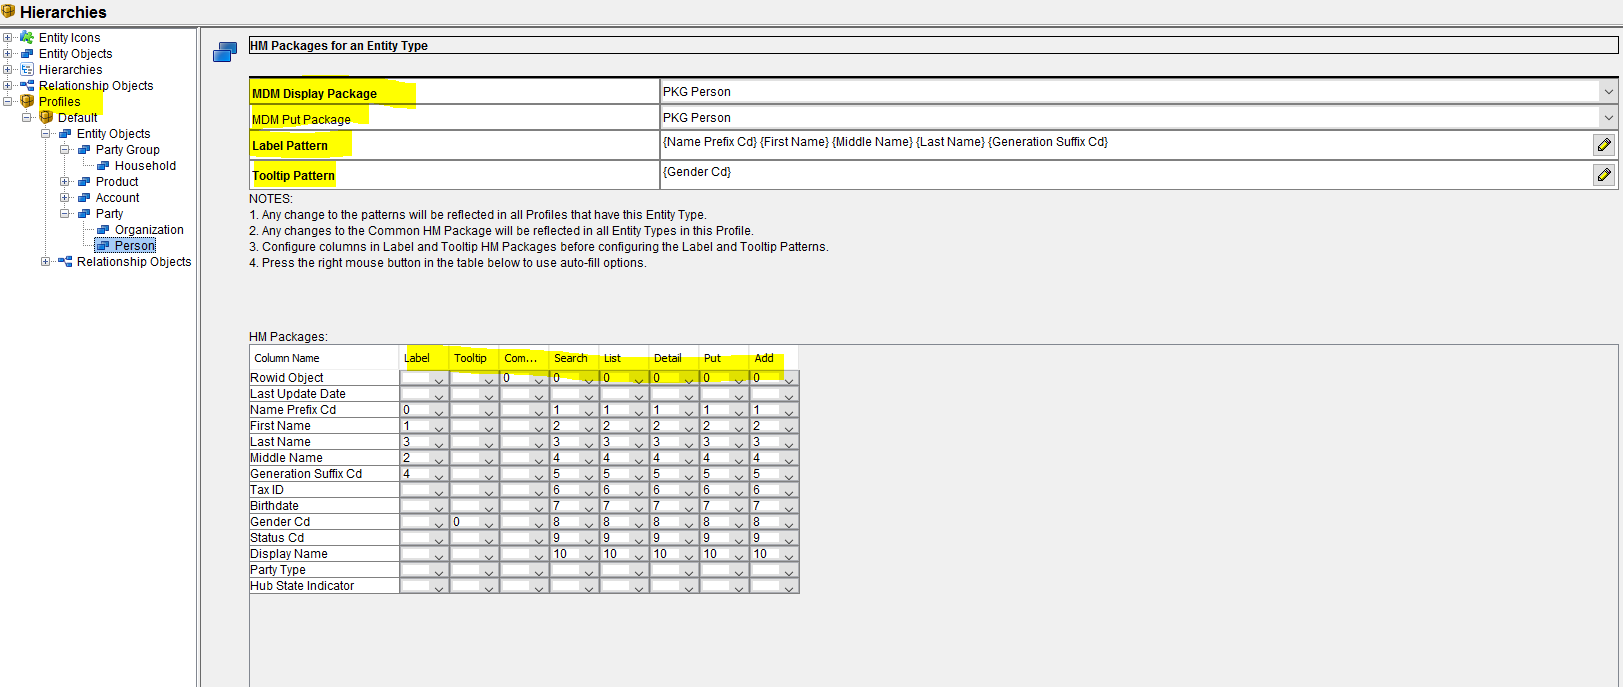Open Tooltip dropdown for Gender Cd
1623x687 pixels.
[489, 523]
